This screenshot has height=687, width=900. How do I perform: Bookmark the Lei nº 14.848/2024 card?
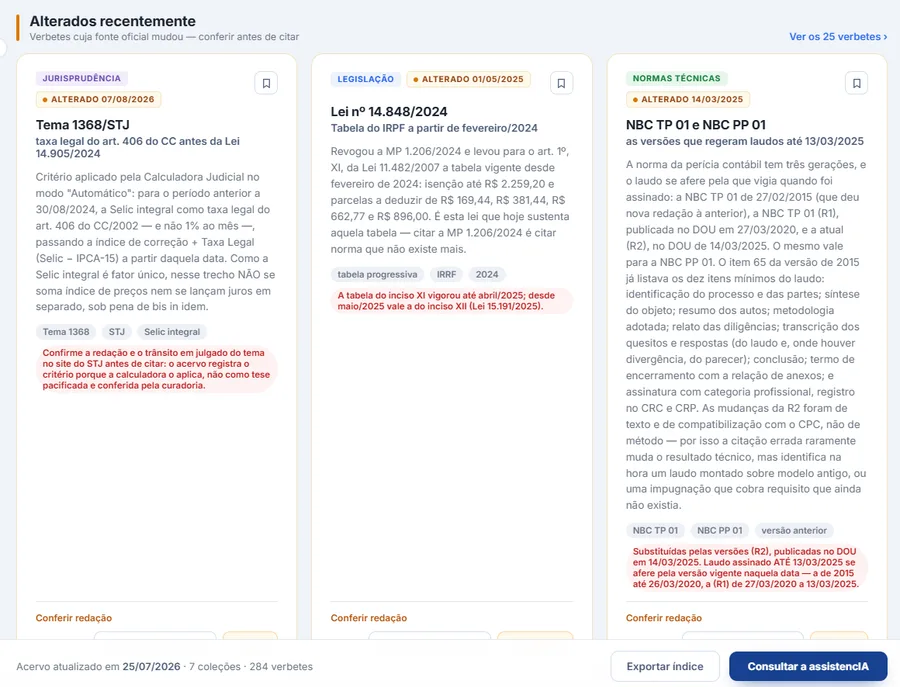[x=561, y=83]
